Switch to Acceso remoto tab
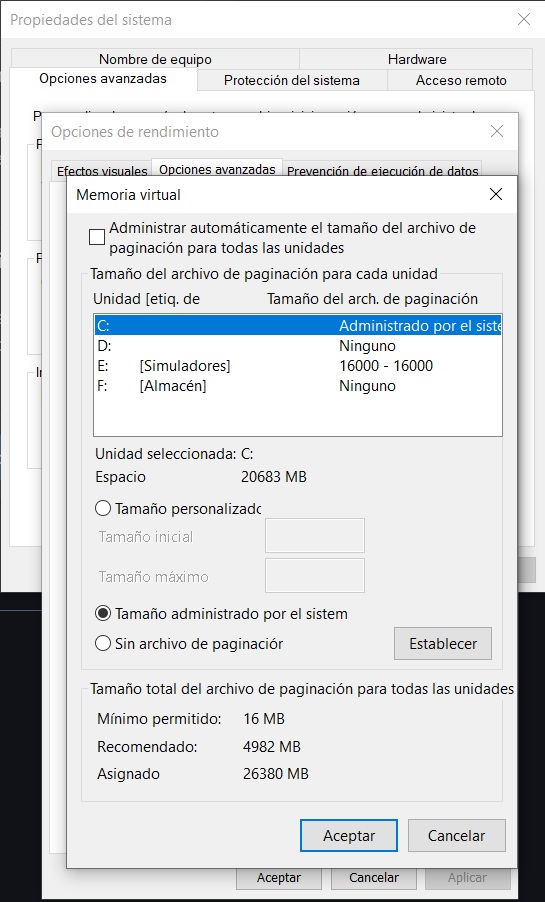This screenshot has height=902, width=545. click(461, 81)
